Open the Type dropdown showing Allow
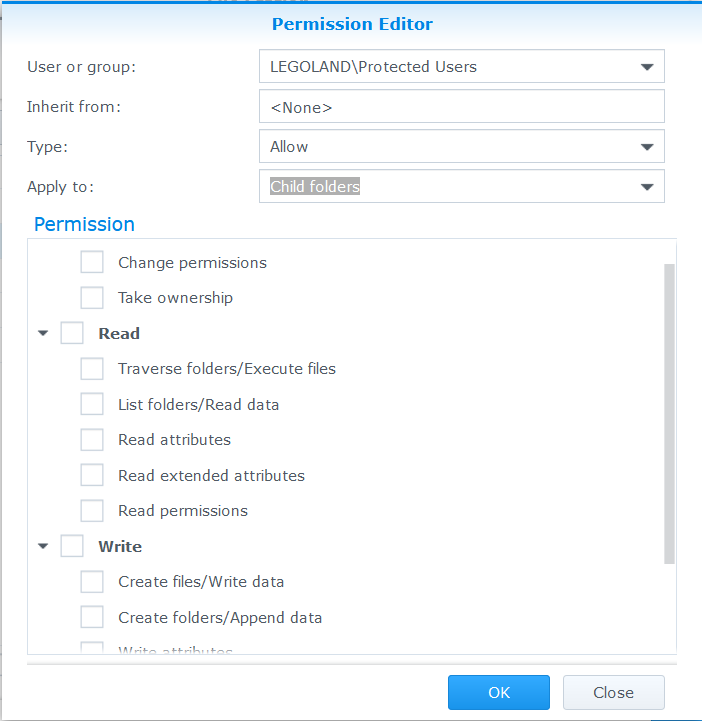 pyautogui.click(x=462, y=147)
